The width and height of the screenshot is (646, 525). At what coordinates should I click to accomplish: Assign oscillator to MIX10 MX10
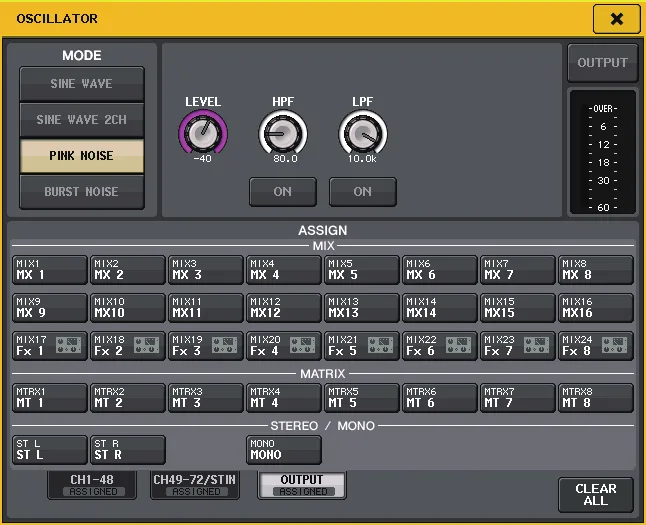coord(128,308)
